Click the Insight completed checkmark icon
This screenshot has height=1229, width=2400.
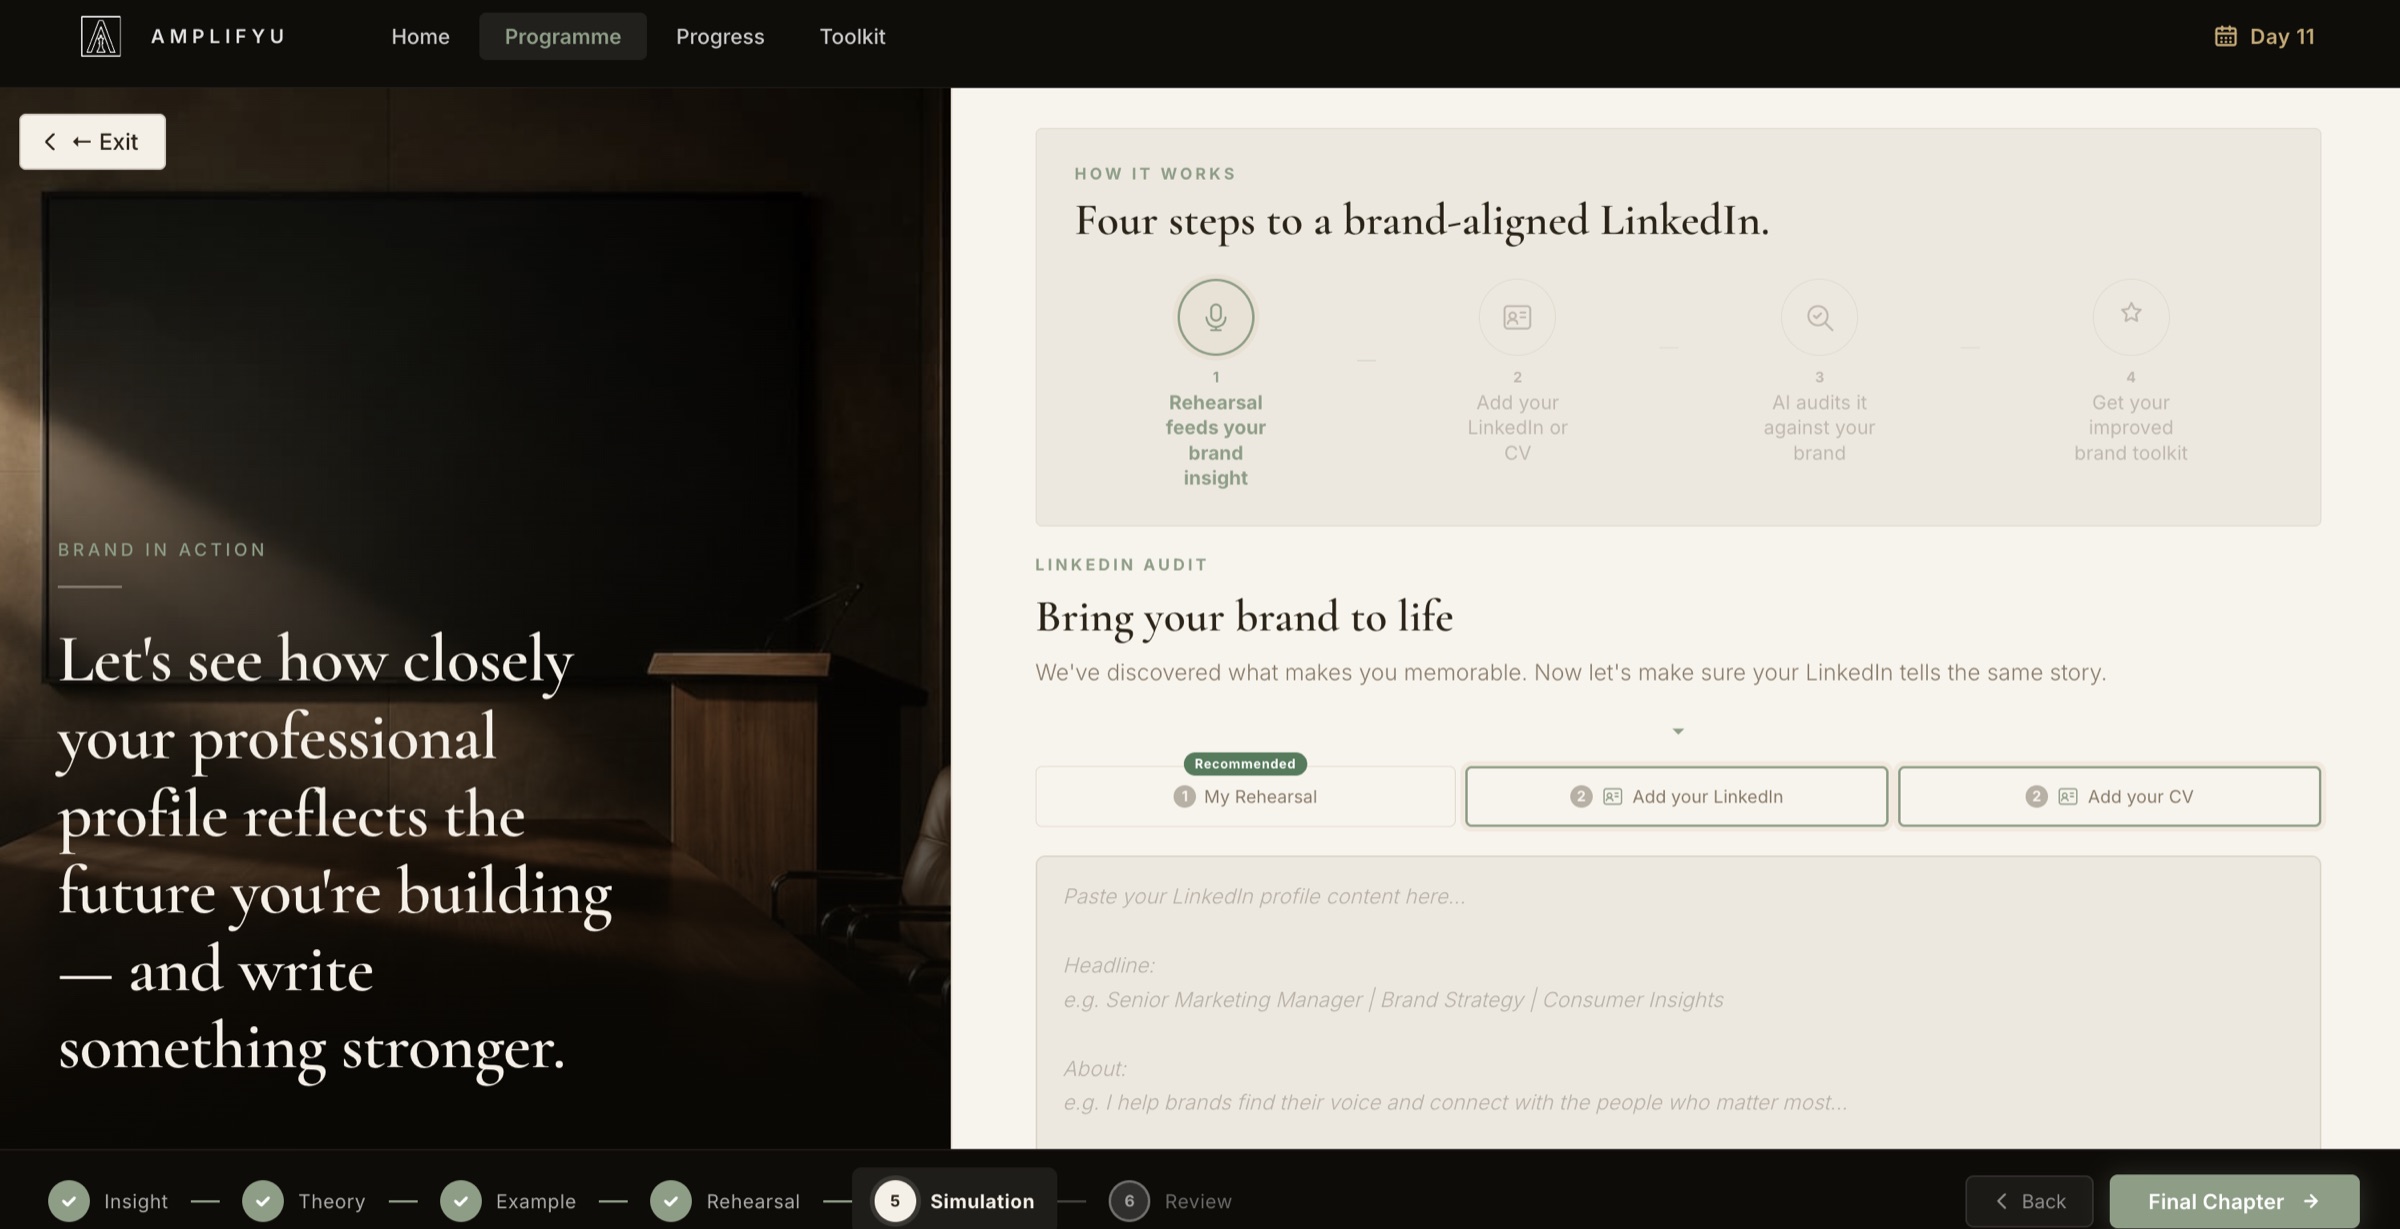tap(69, 1201)
